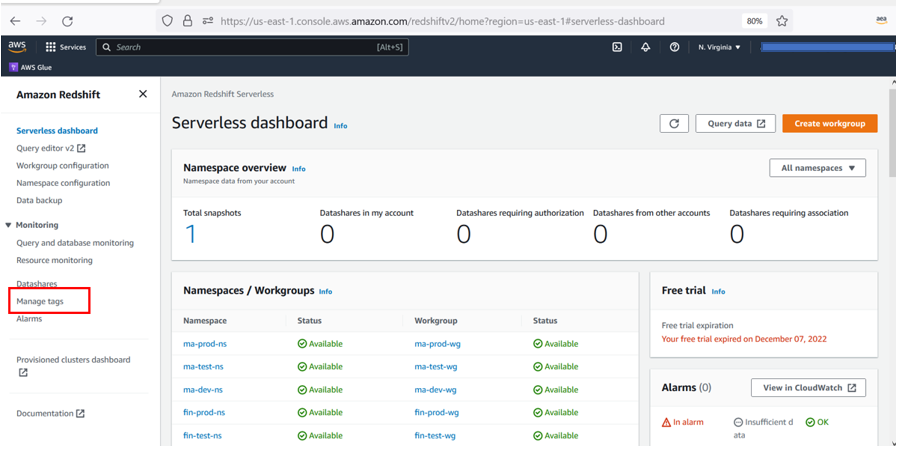This screenshot has height=462, width=907.
Task: Click the View in CloudWatch button
Action: (x=808, y=387)
